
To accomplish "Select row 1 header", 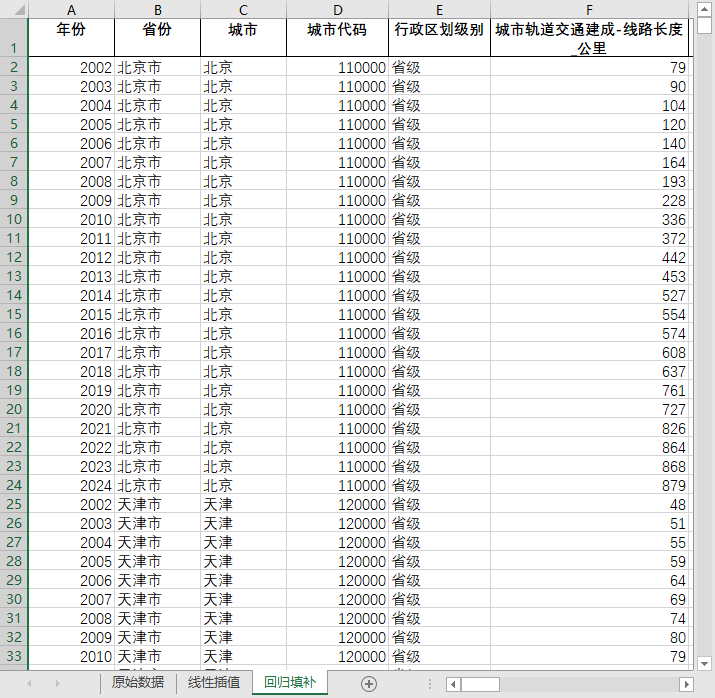I will coord(14,38).
